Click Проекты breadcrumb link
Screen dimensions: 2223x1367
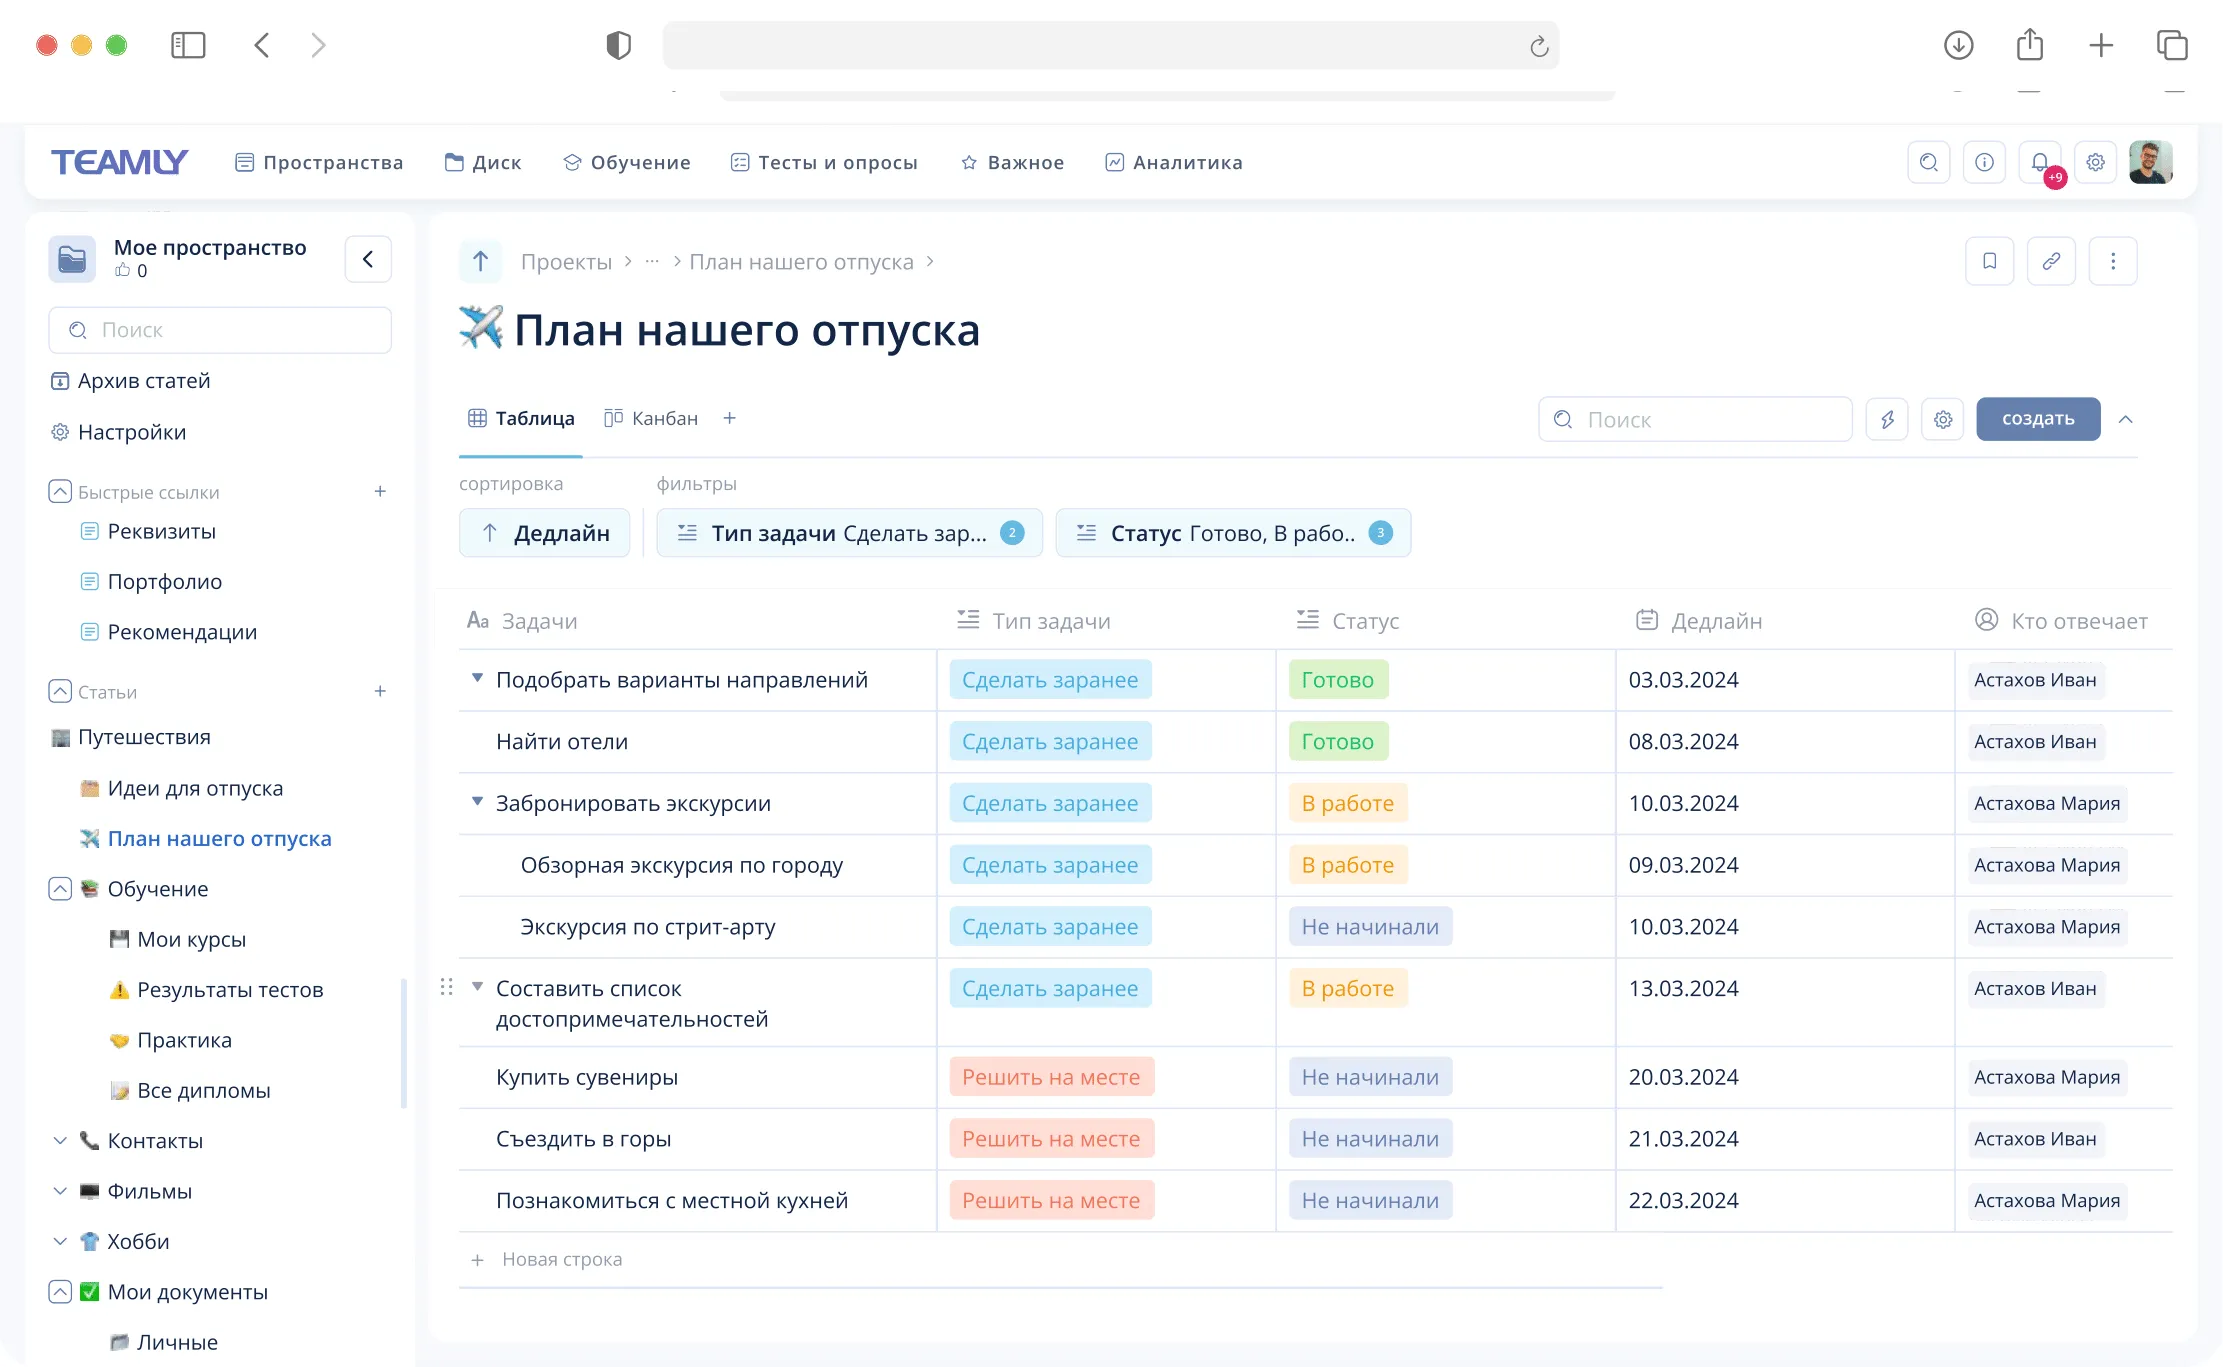(566, 262)
